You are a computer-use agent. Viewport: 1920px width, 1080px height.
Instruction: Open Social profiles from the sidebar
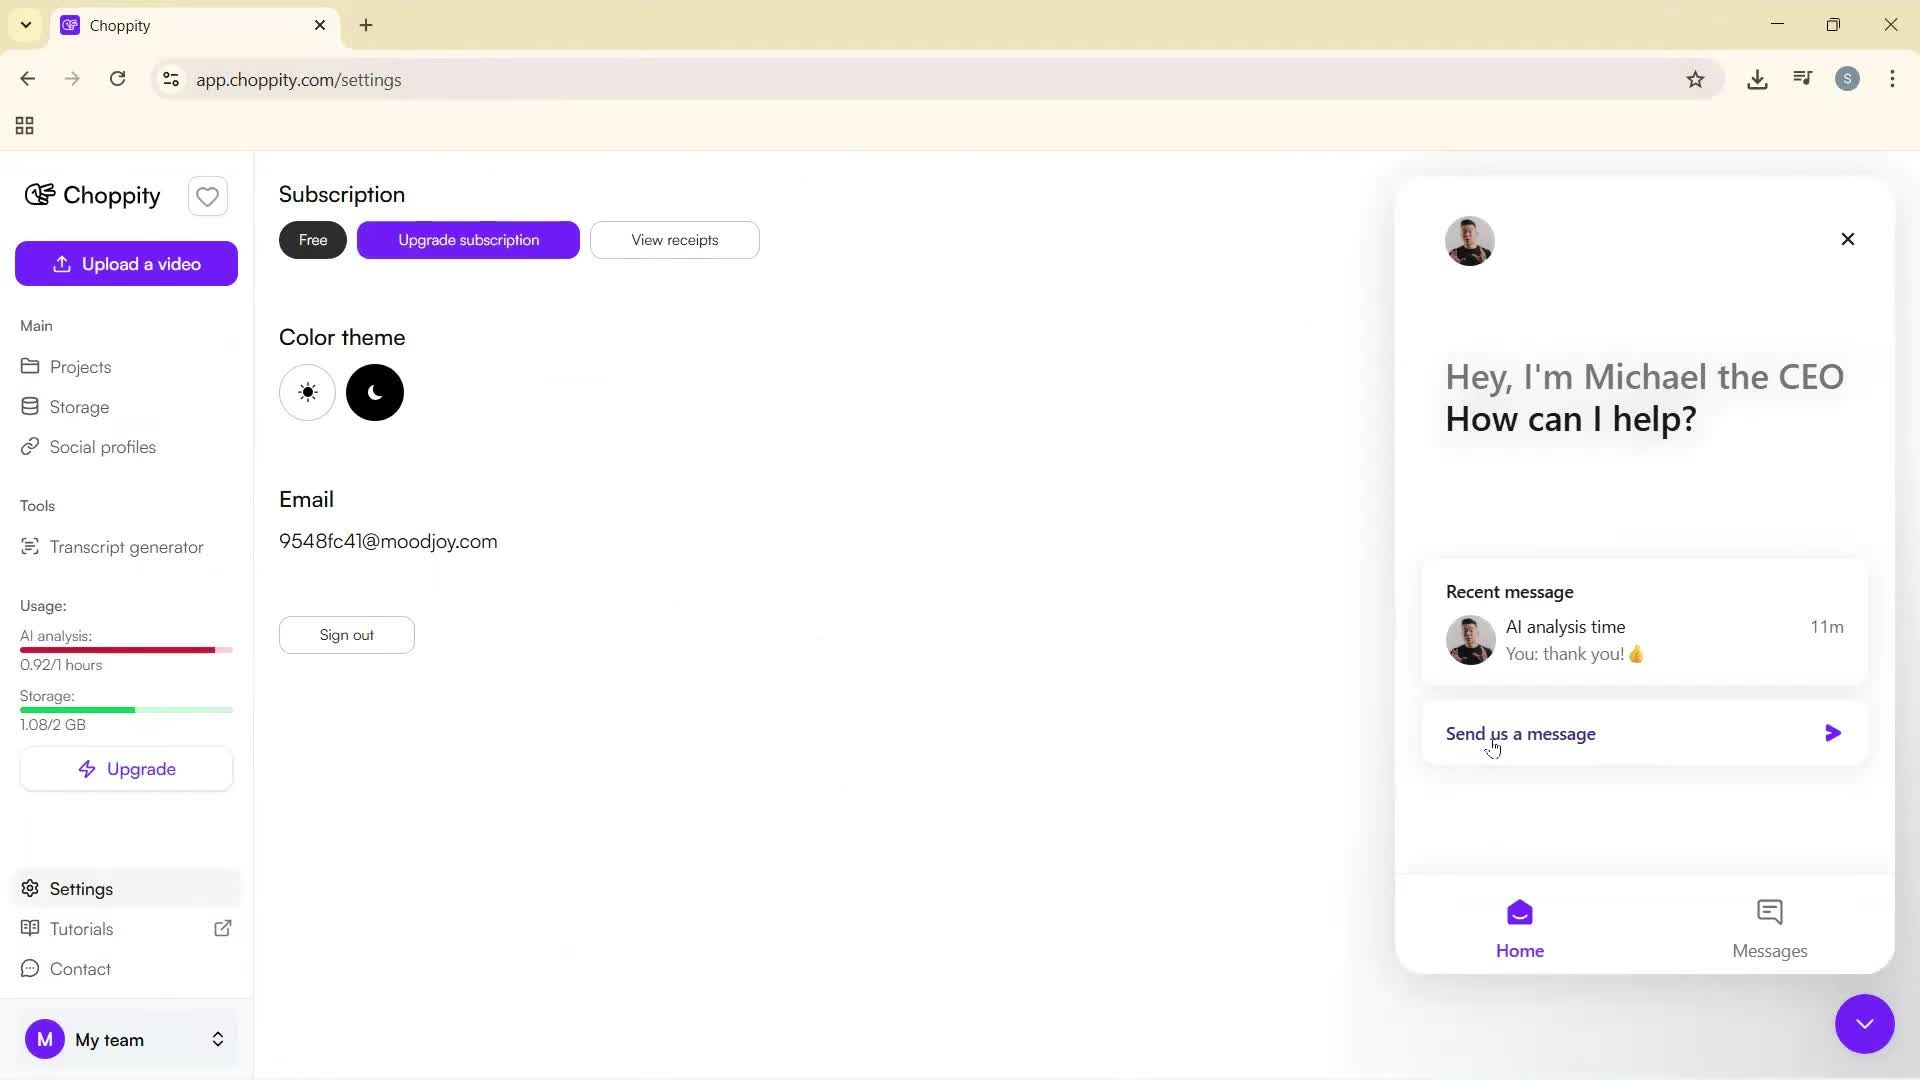(103, 447)
